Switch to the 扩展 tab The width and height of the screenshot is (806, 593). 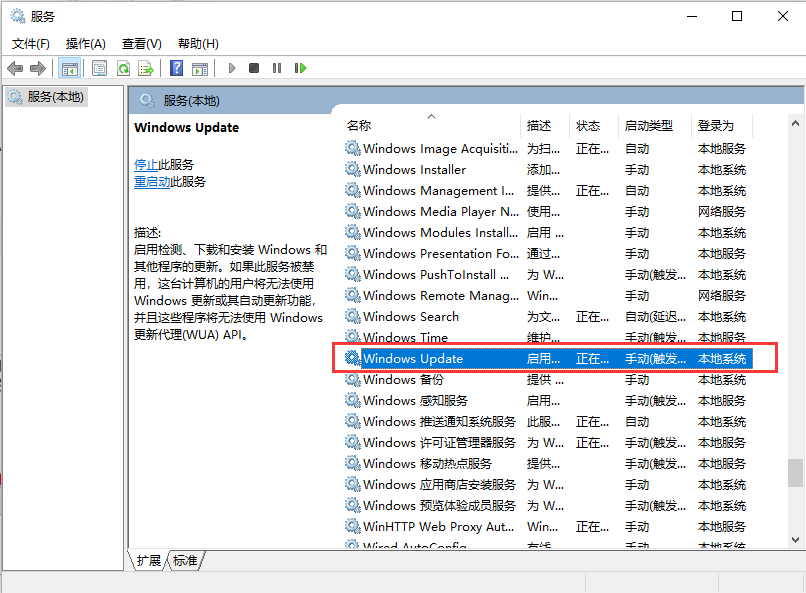tap(151, 561)
